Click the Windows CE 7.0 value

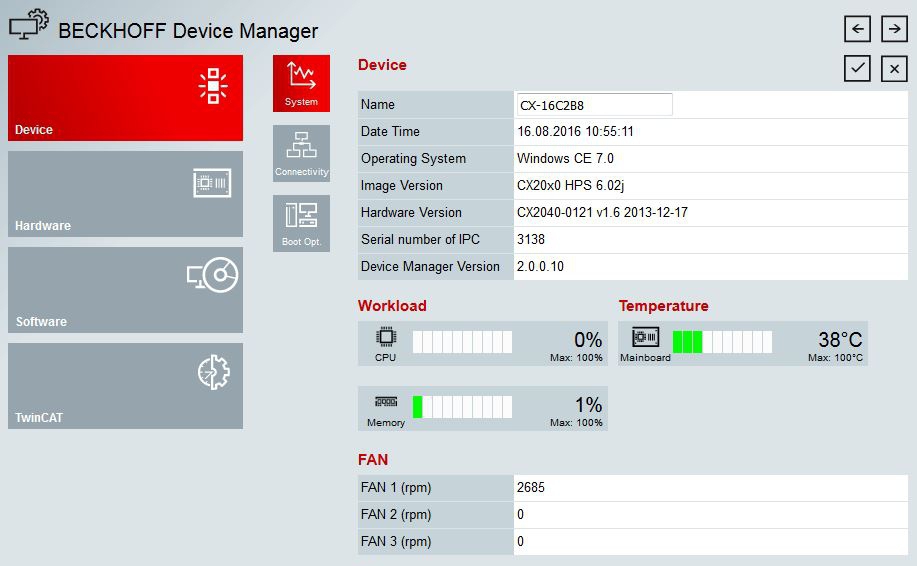click(566, 158)
